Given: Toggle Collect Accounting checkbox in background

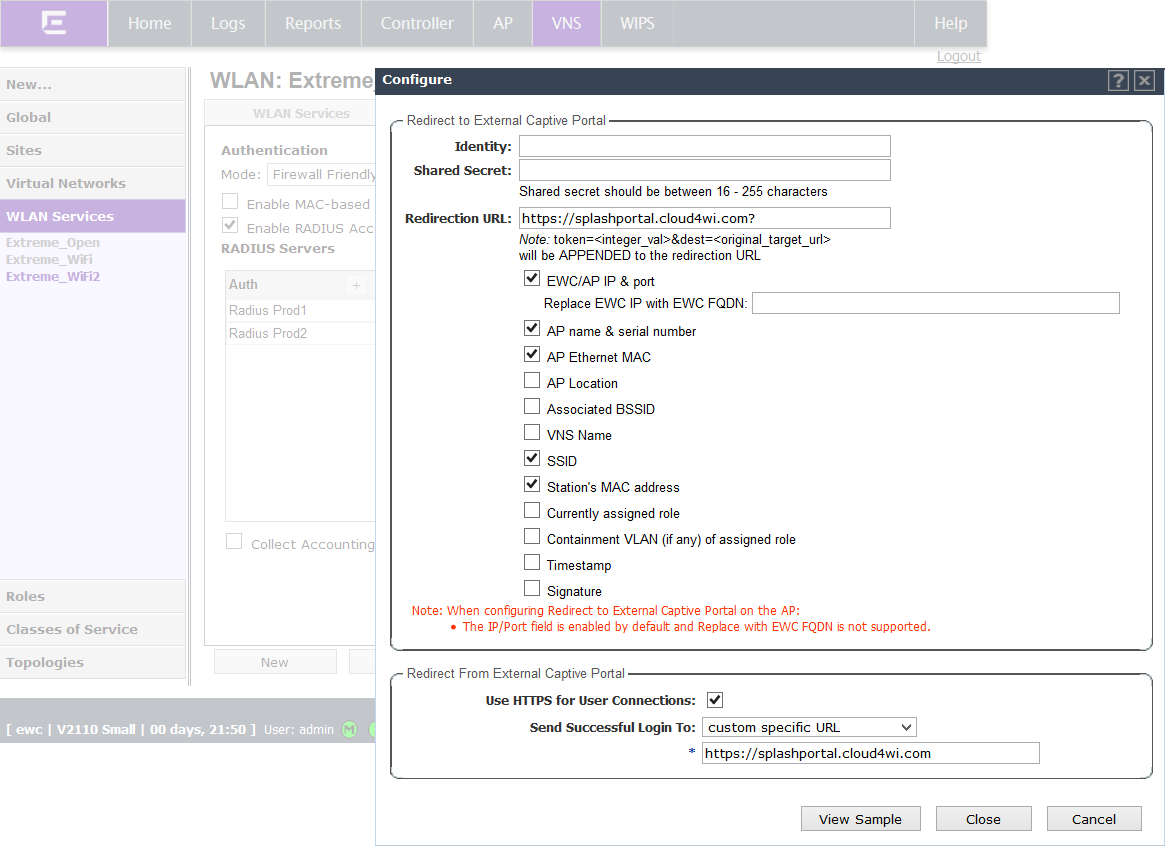Looking at the screenshot, I should [x=234, y=541].
